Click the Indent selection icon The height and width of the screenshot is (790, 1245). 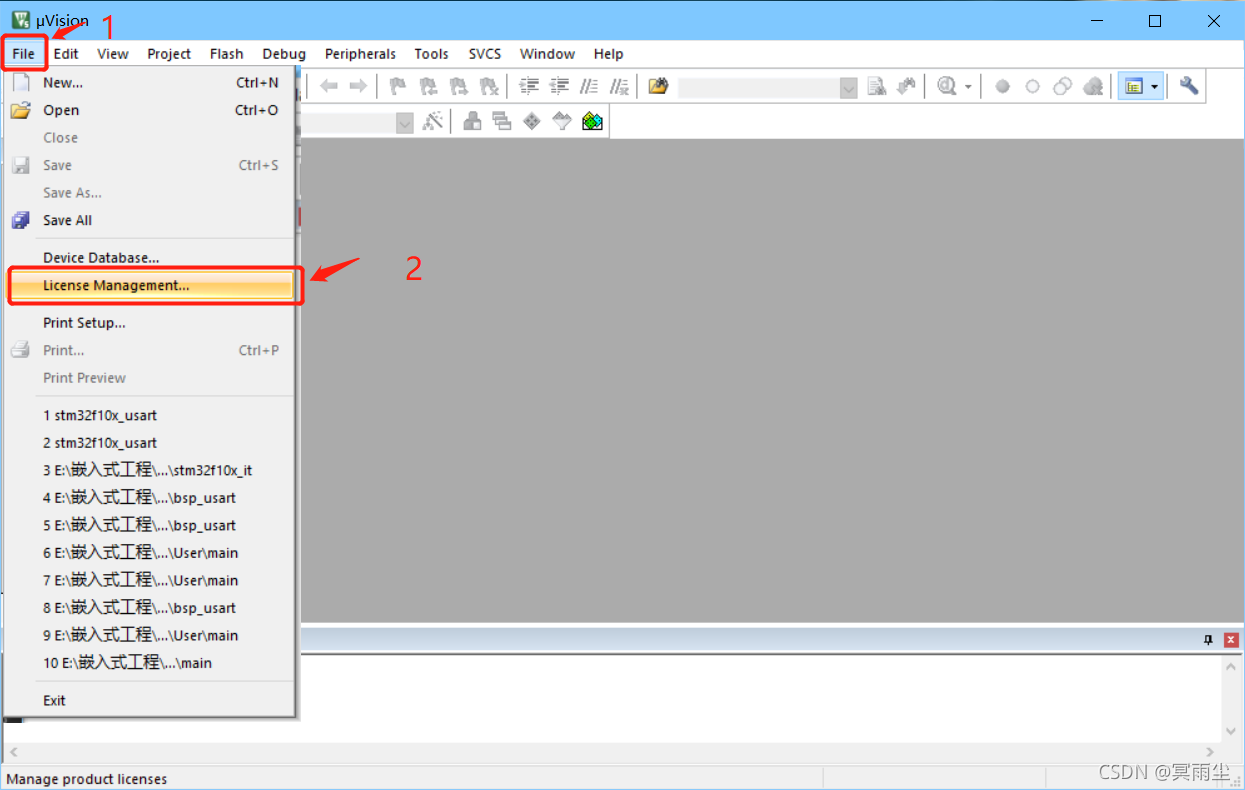tap(529, 87)
